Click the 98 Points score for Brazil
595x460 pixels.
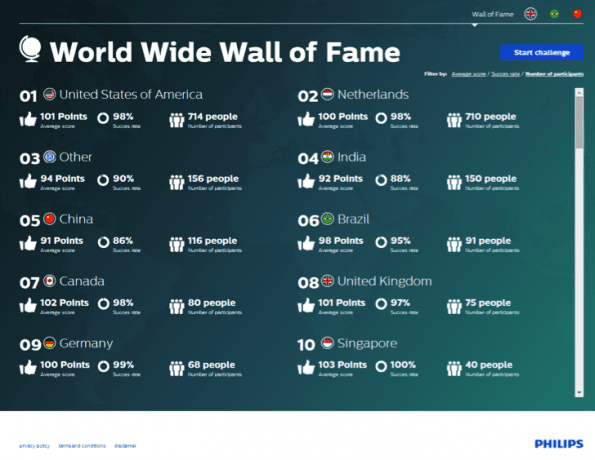(x=341, y=241)
